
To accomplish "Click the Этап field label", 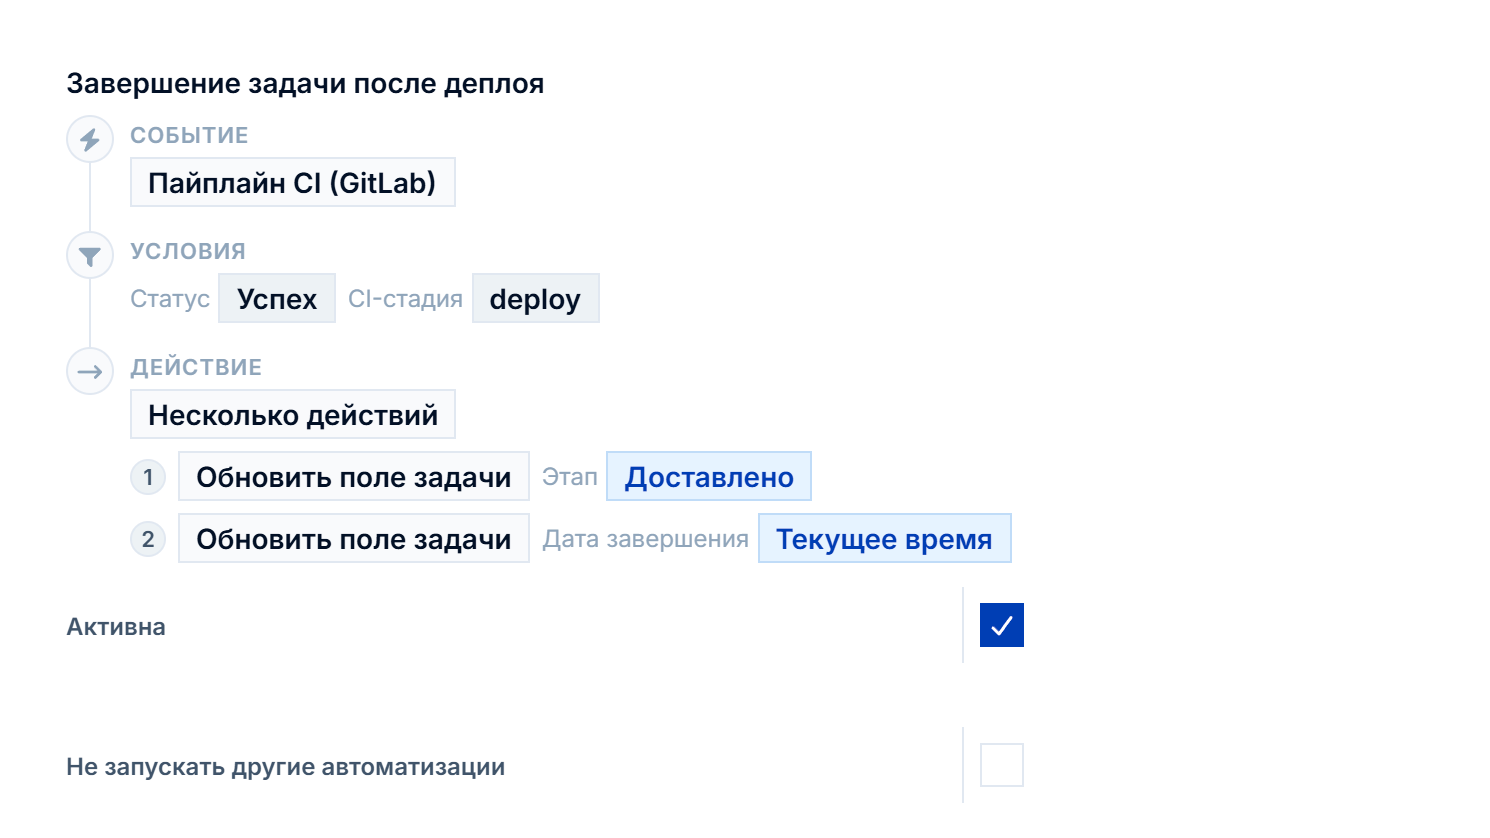I will (570, 477).
